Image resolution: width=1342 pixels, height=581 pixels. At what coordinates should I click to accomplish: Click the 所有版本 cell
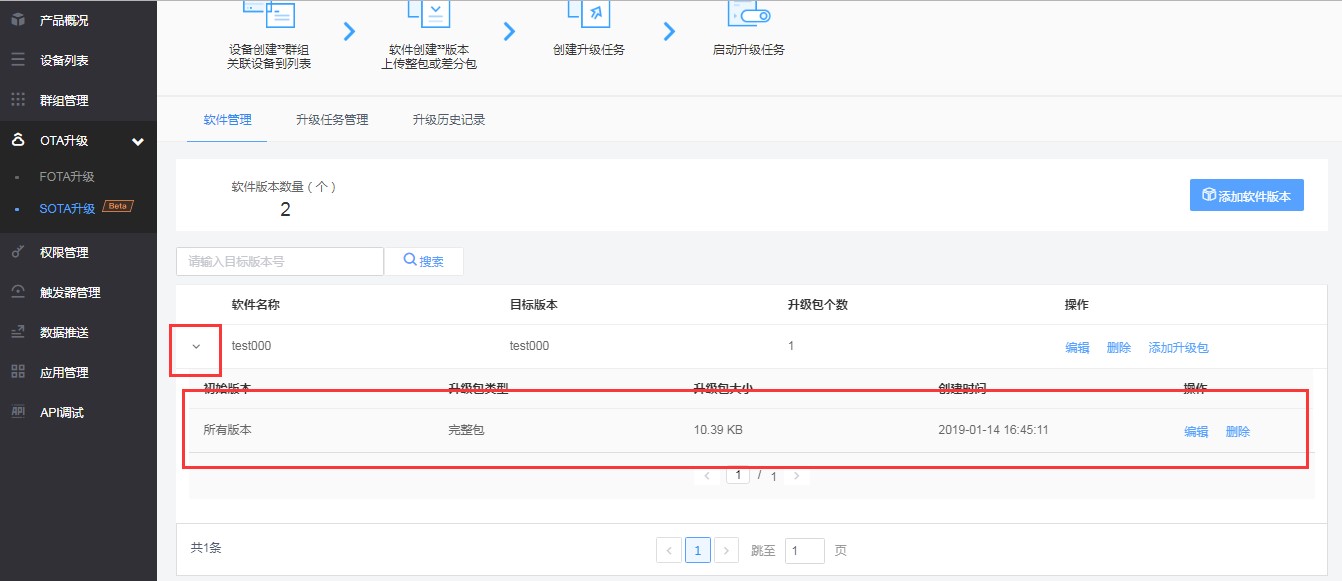(227, 430)
